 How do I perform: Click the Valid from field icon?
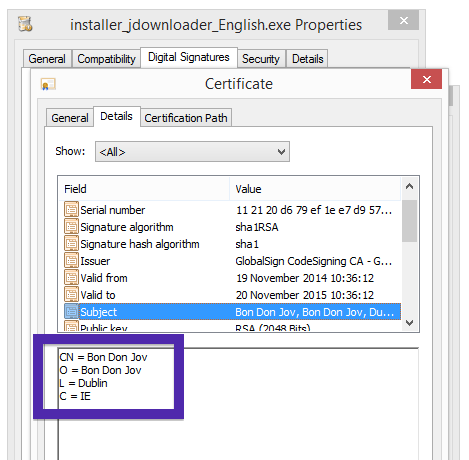[71, 278]
